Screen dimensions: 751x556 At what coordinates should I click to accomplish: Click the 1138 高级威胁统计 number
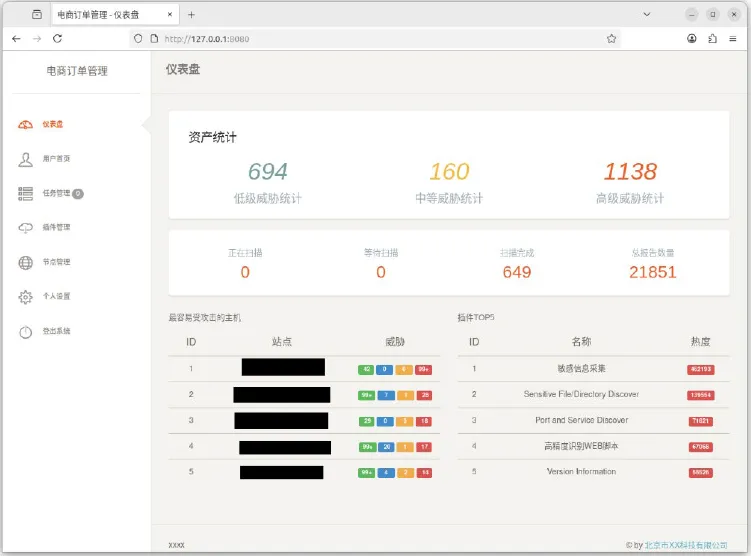pyautogui.click(x=630, y=171)
